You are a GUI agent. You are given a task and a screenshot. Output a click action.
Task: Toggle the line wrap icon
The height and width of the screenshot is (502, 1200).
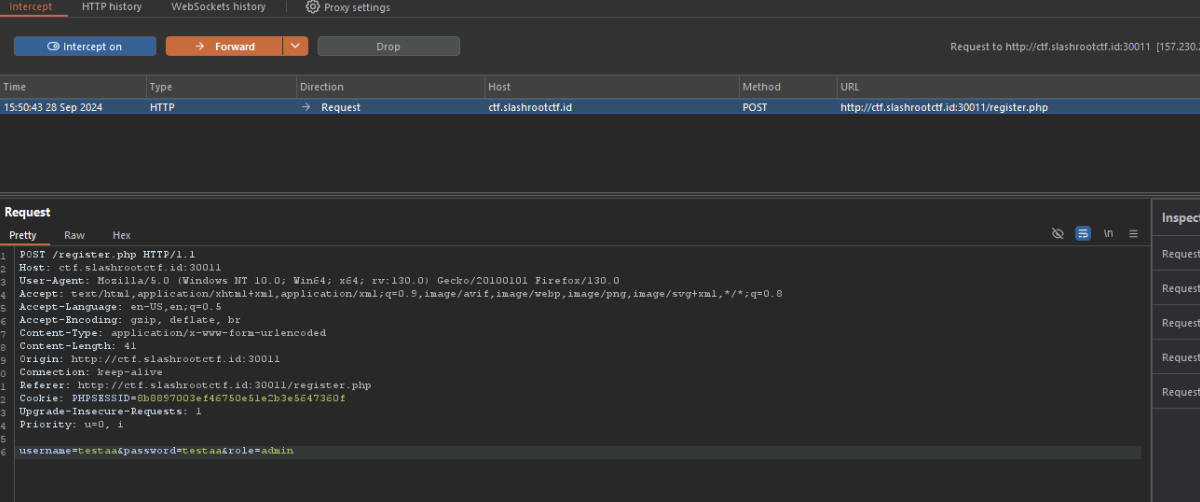coord(1083,233)
